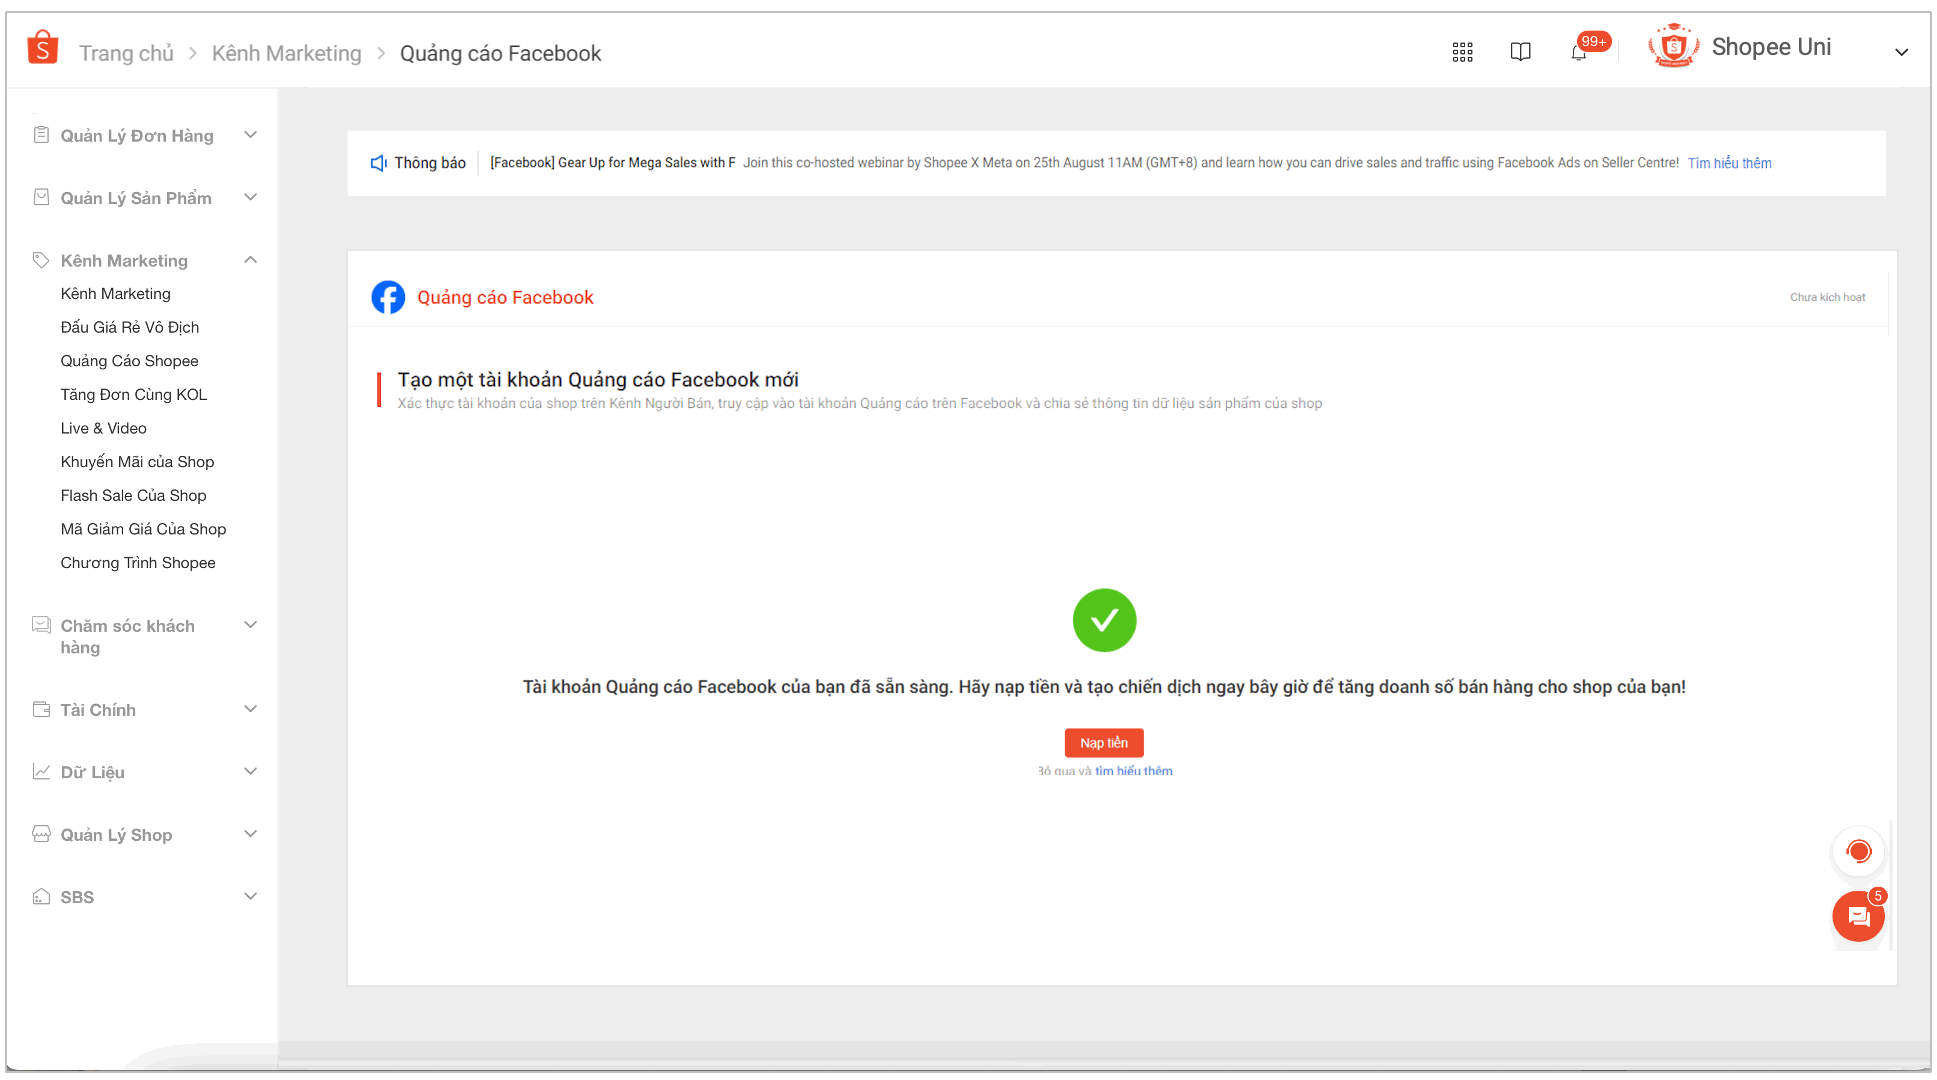
Task: Open the book help icon
Action: coord(1520,52)
